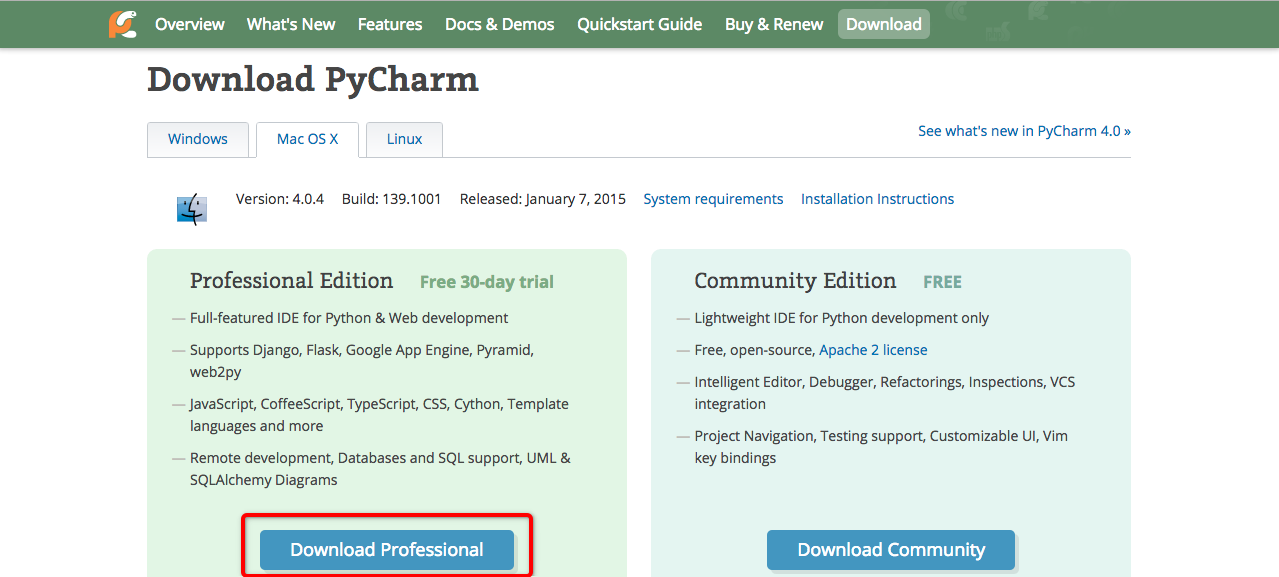Open See what's new in PyCharm 4.0
This screenshot has height=577, width=1279.
pyautogui.click(x=1024, y=131)
